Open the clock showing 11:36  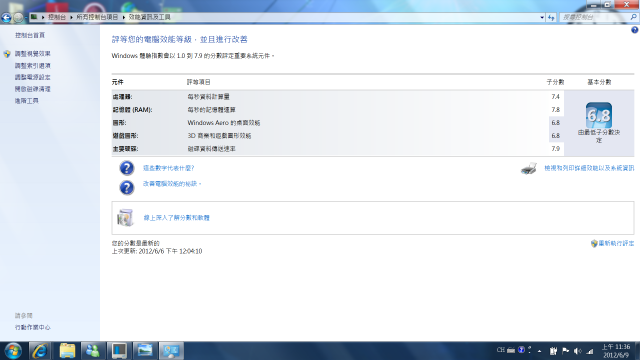616,351
